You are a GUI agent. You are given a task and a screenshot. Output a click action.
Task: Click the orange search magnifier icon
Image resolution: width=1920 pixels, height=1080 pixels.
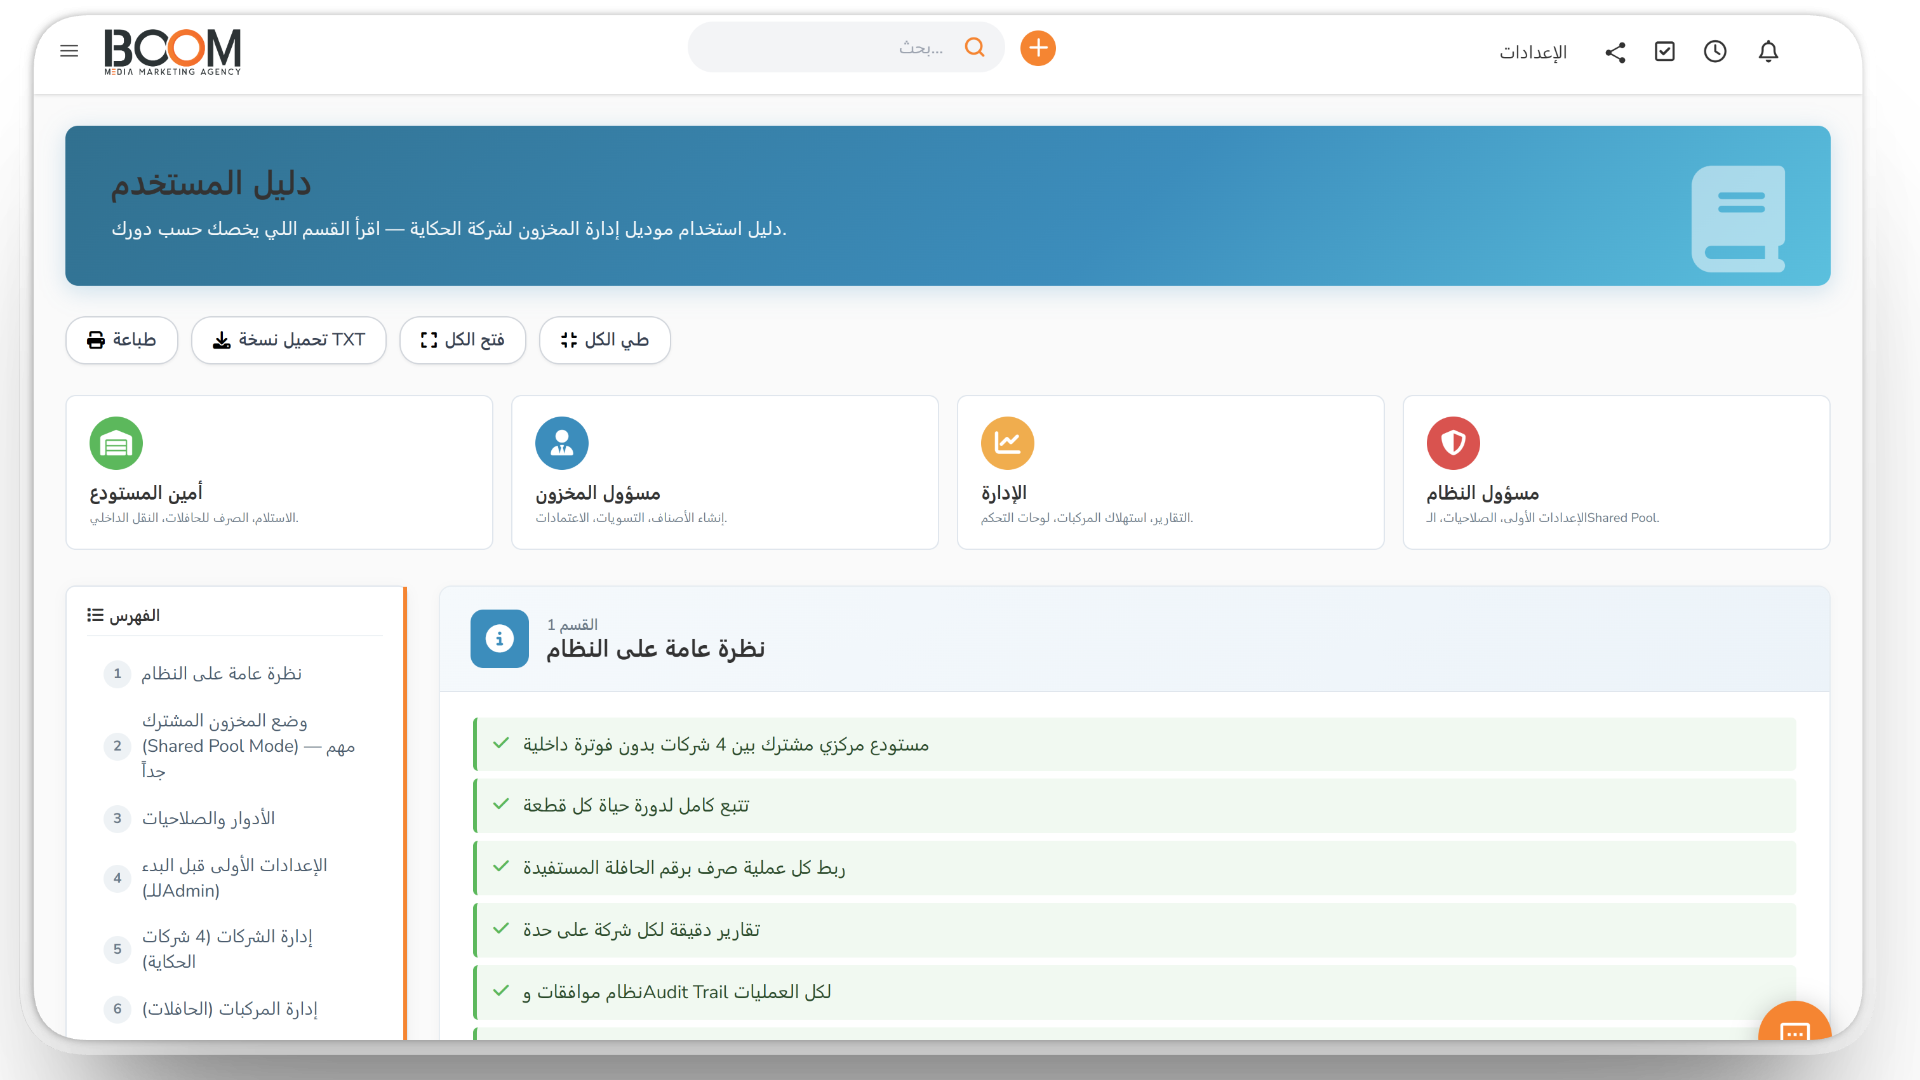tap(975, 47)
